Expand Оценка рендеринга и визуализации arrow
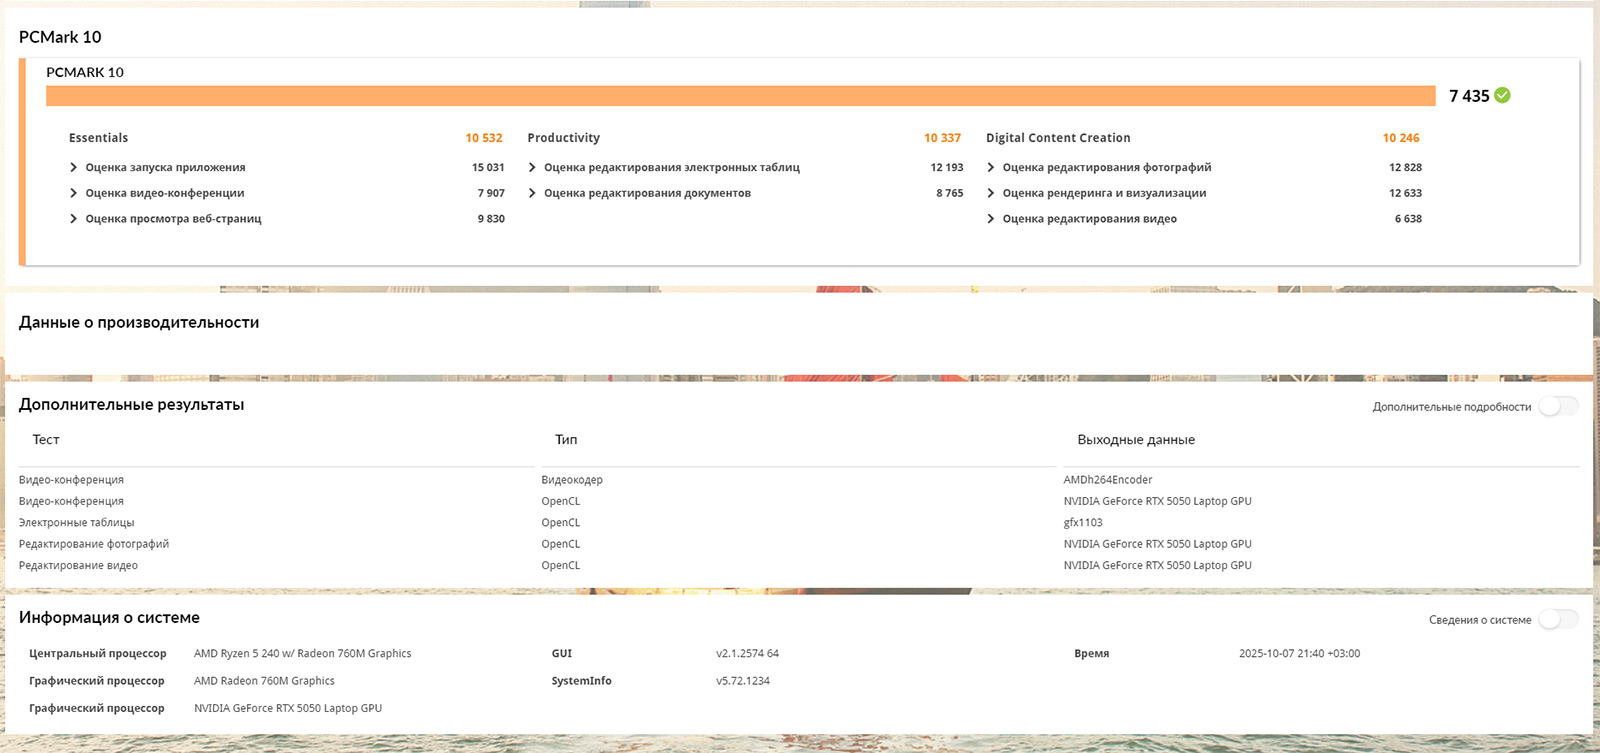The image size is (1600, 753). (x=991, y=193)
